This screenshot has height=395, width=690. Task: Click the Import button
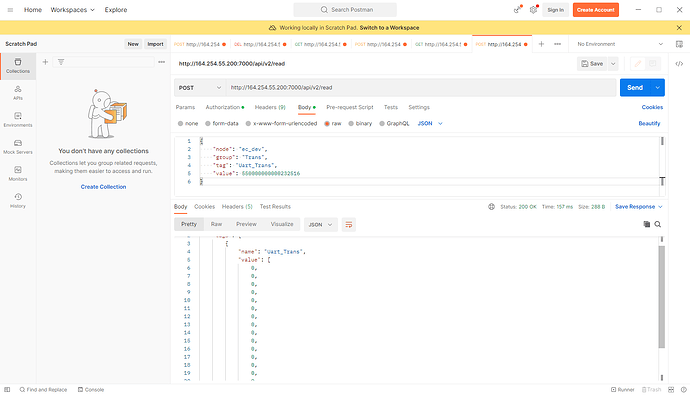click(x=155, y=44)
